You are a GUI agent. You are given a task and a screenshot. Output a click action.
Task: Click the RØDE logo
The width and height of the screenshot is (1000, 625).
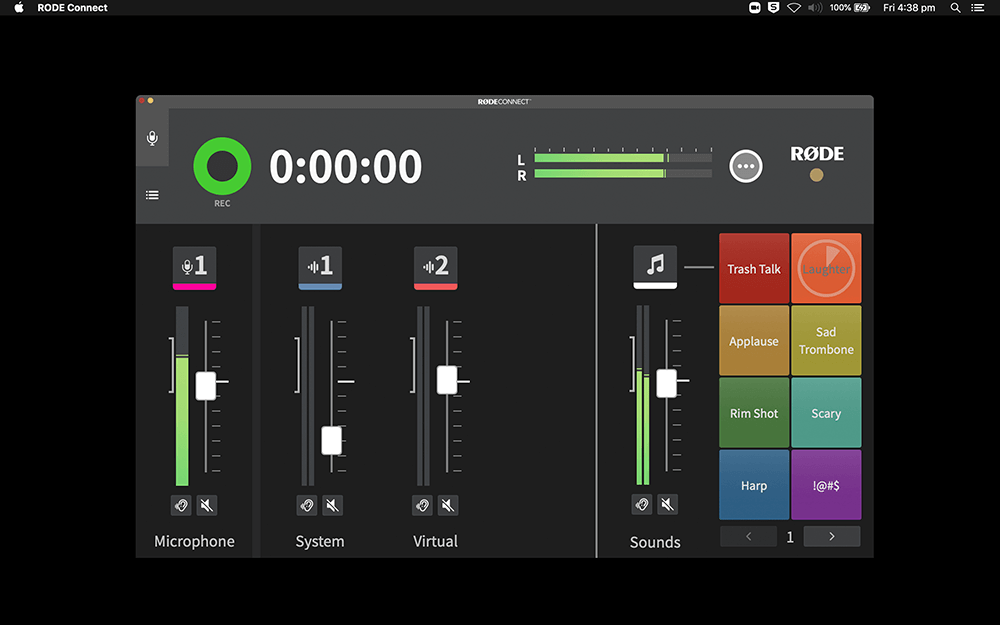pyautogui.click(x=817, y=154)
